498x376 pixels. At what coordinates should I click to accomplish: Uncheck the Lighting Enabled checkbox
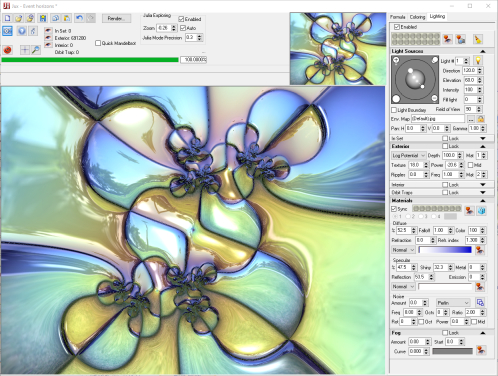[397, 27]
